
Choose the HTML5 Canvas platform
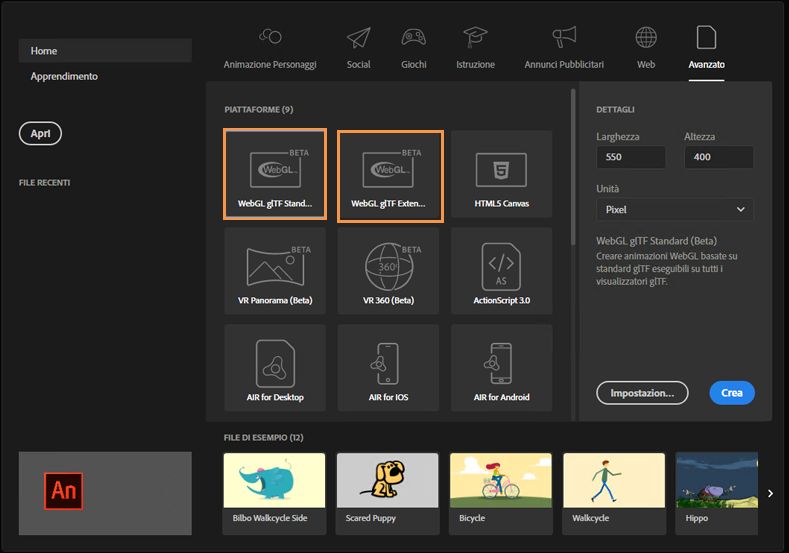coord(502,174)
